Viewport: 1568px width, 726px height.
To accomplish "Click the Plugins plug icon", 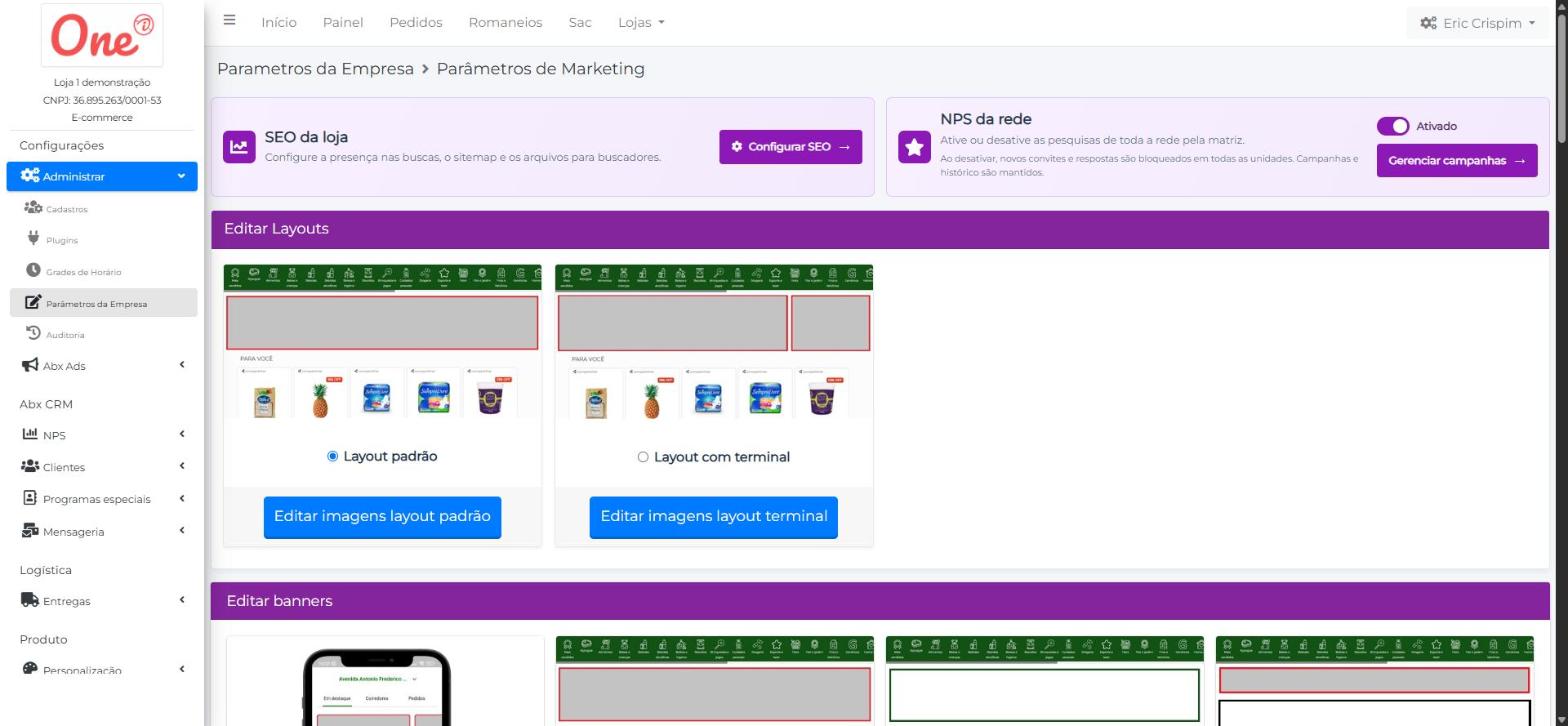I will click(33, 239).
